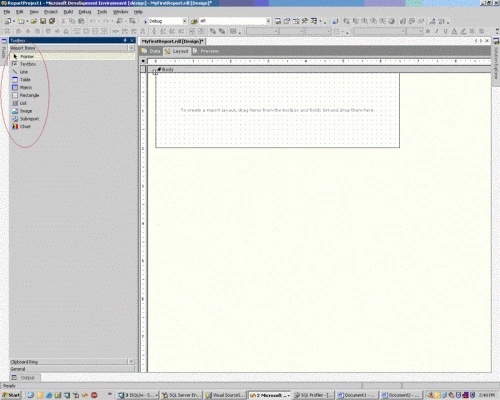Open the Debug configuration dropdown

(184, 21)
